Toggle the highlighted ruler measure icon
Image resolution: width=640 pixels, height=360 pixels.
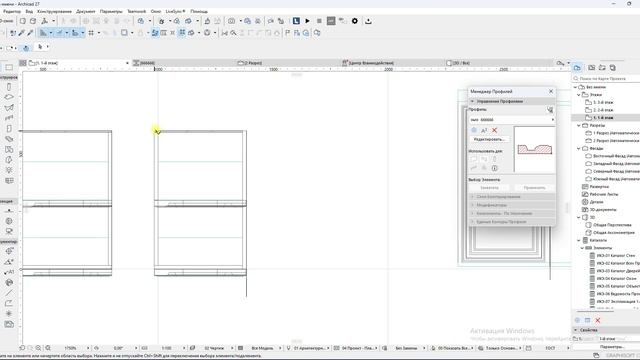click(75, 33)
